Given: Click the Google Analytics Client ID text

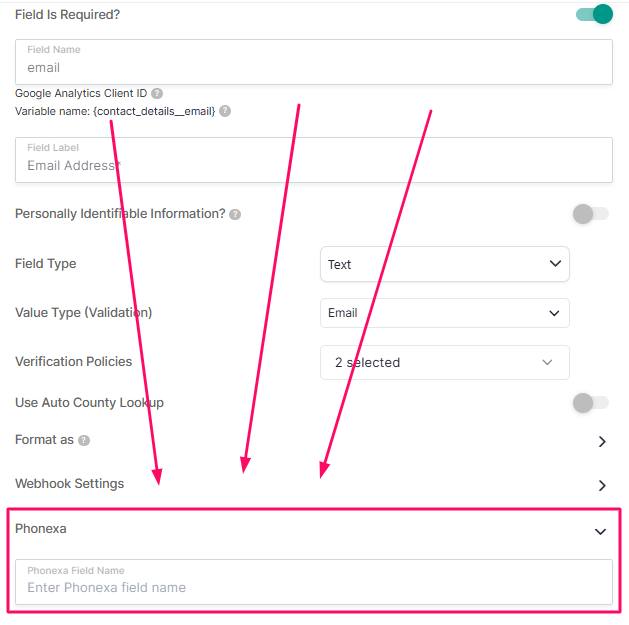Looking at the screenshot, I should (x=81, y=93).
